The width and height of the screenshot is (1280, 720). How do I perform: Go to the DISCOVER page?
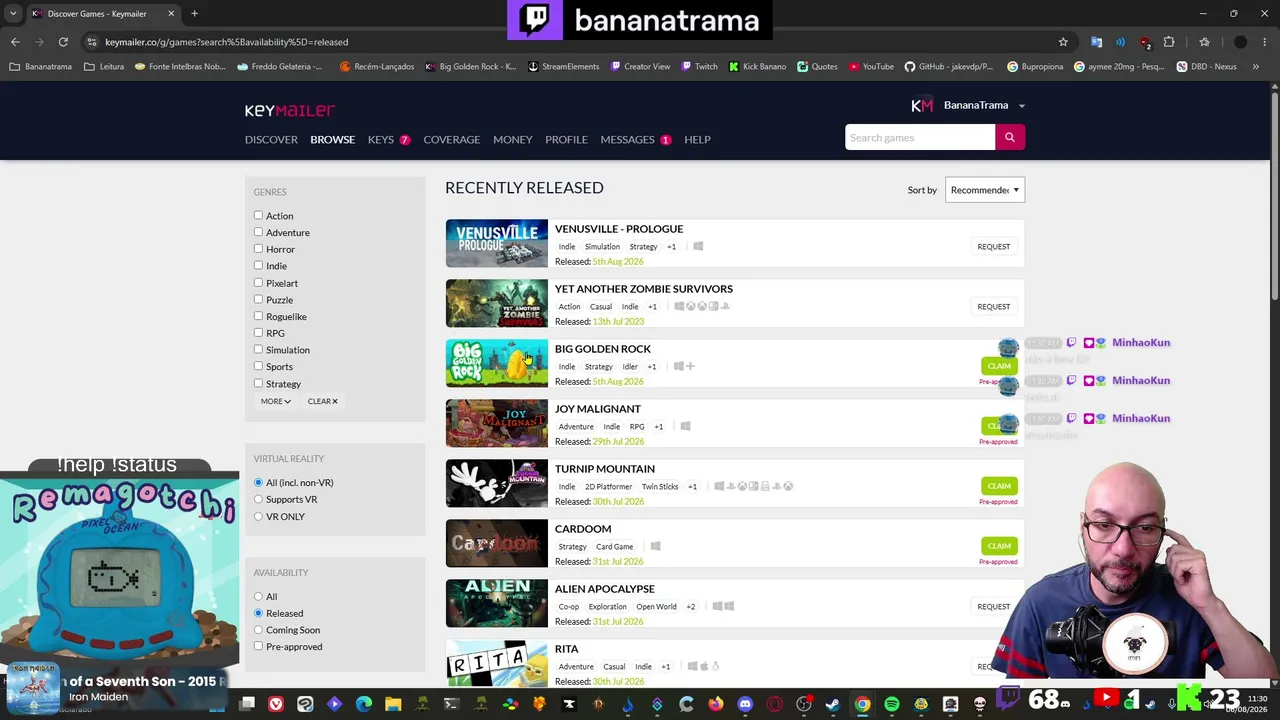[x=271, y=139]
